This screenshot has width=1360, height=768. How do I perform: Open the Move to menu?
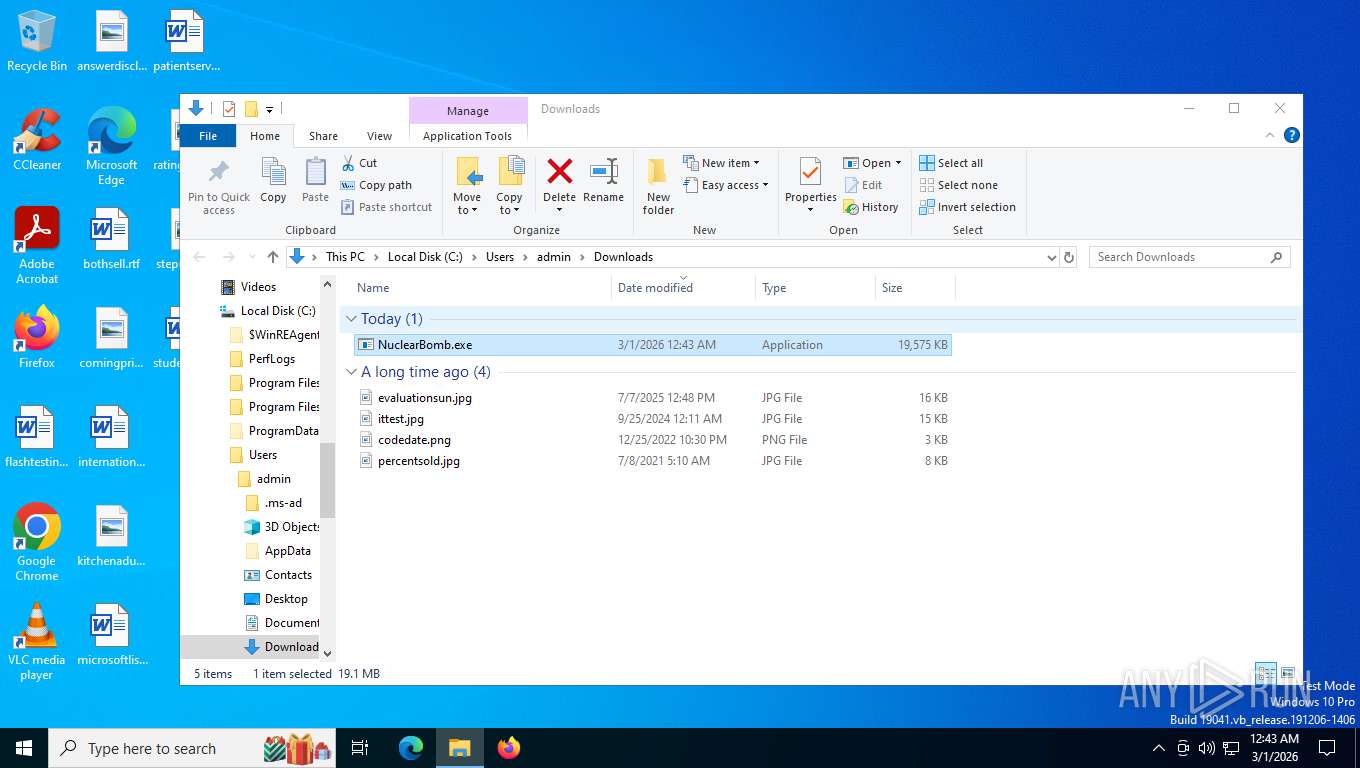(x=467, y=186)
